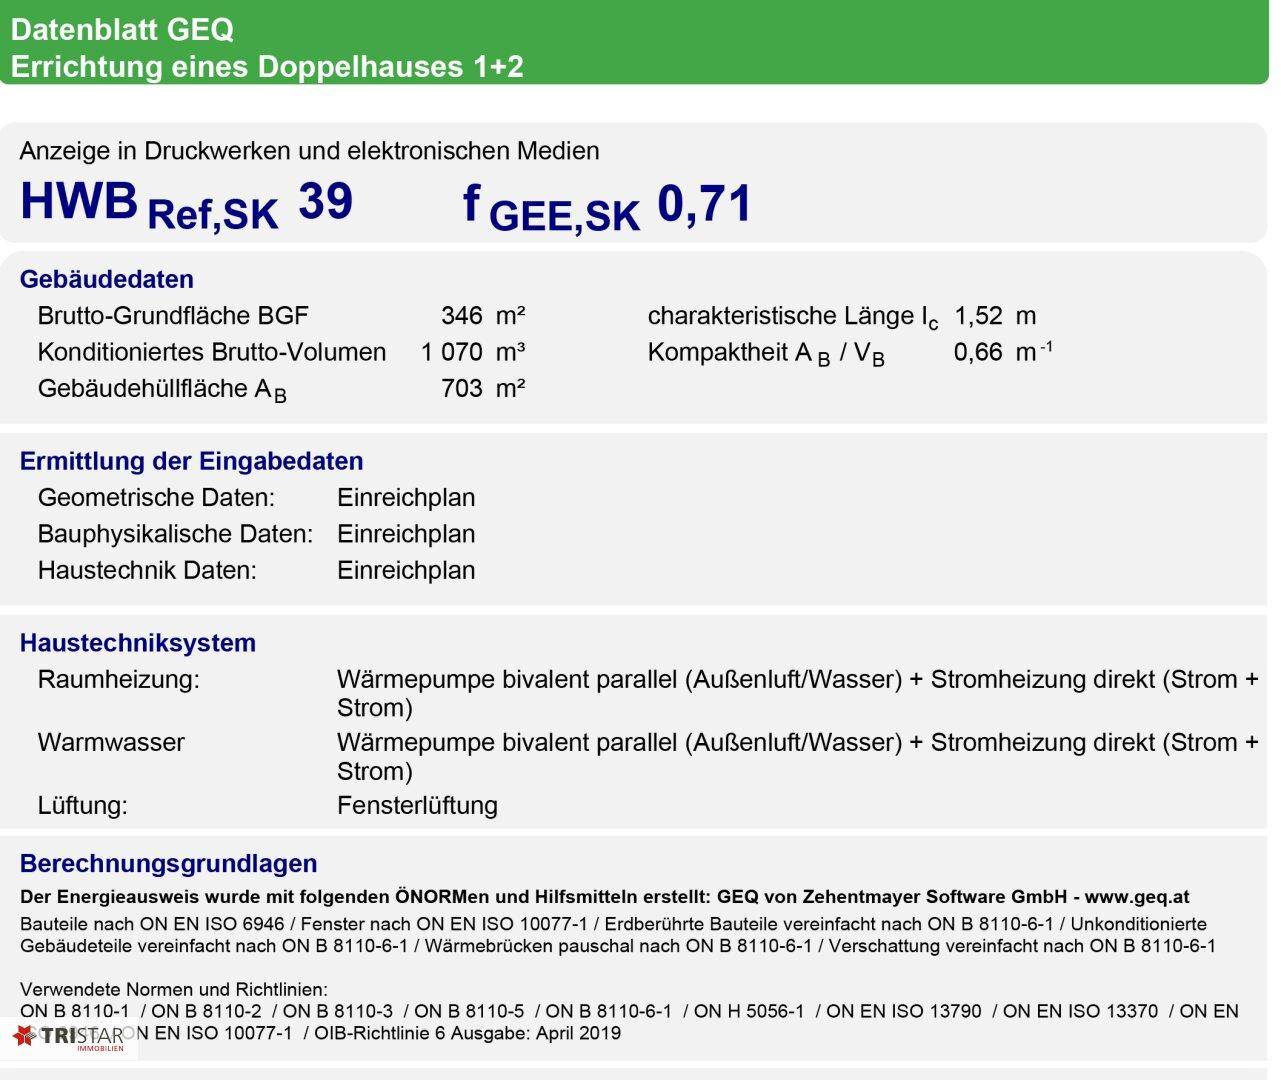Click 'OIB-Richtlinie 6 Ausgabe: April 2019'
The height and width of the screenshot is (1080, 1281).
click(468, 1033)
